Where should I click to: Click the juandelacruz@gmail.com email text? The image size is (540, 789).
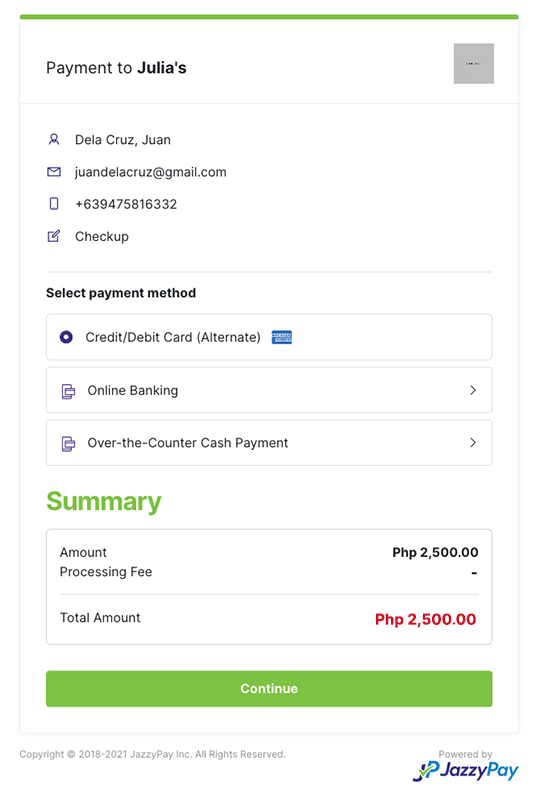click(x=150, y=172)
